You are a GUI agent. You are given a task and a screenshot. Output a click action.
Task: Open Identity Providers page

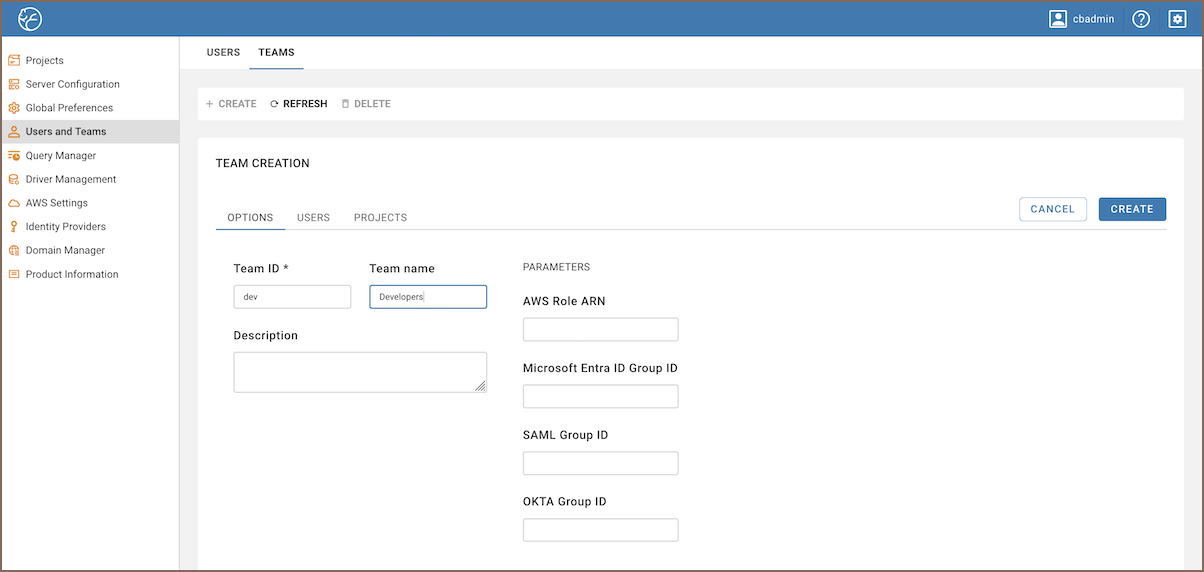pyautogui.click(x=65, y=227)
